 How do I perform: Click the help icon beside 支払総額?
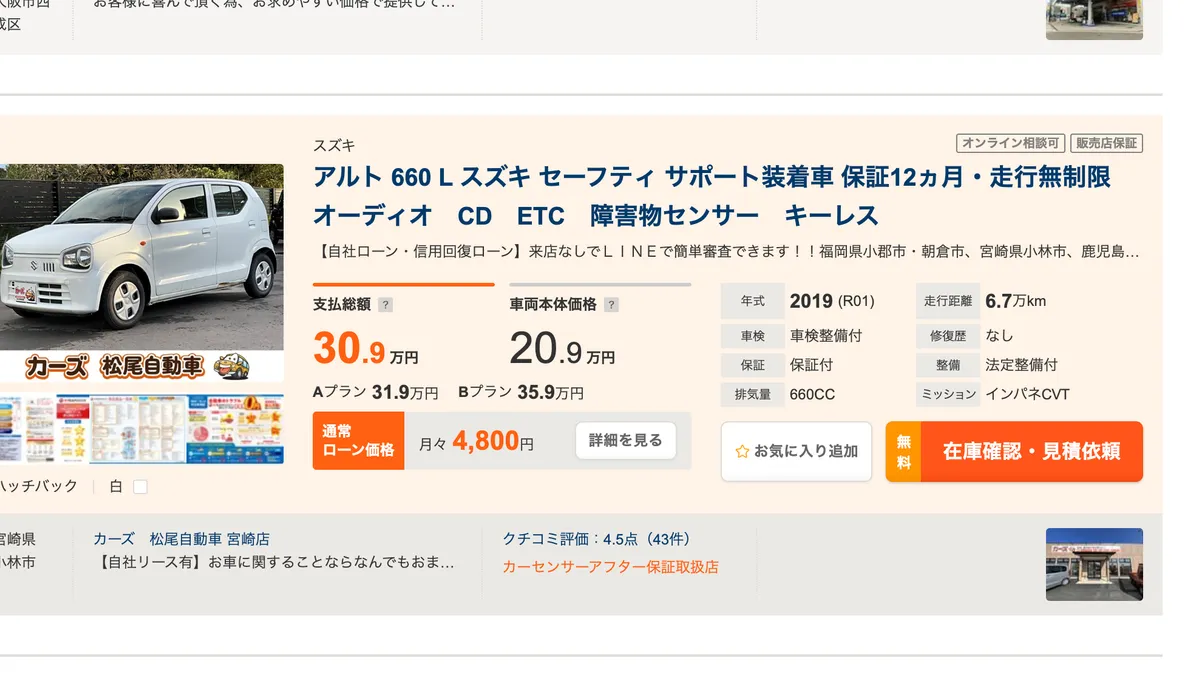point(386,305)
